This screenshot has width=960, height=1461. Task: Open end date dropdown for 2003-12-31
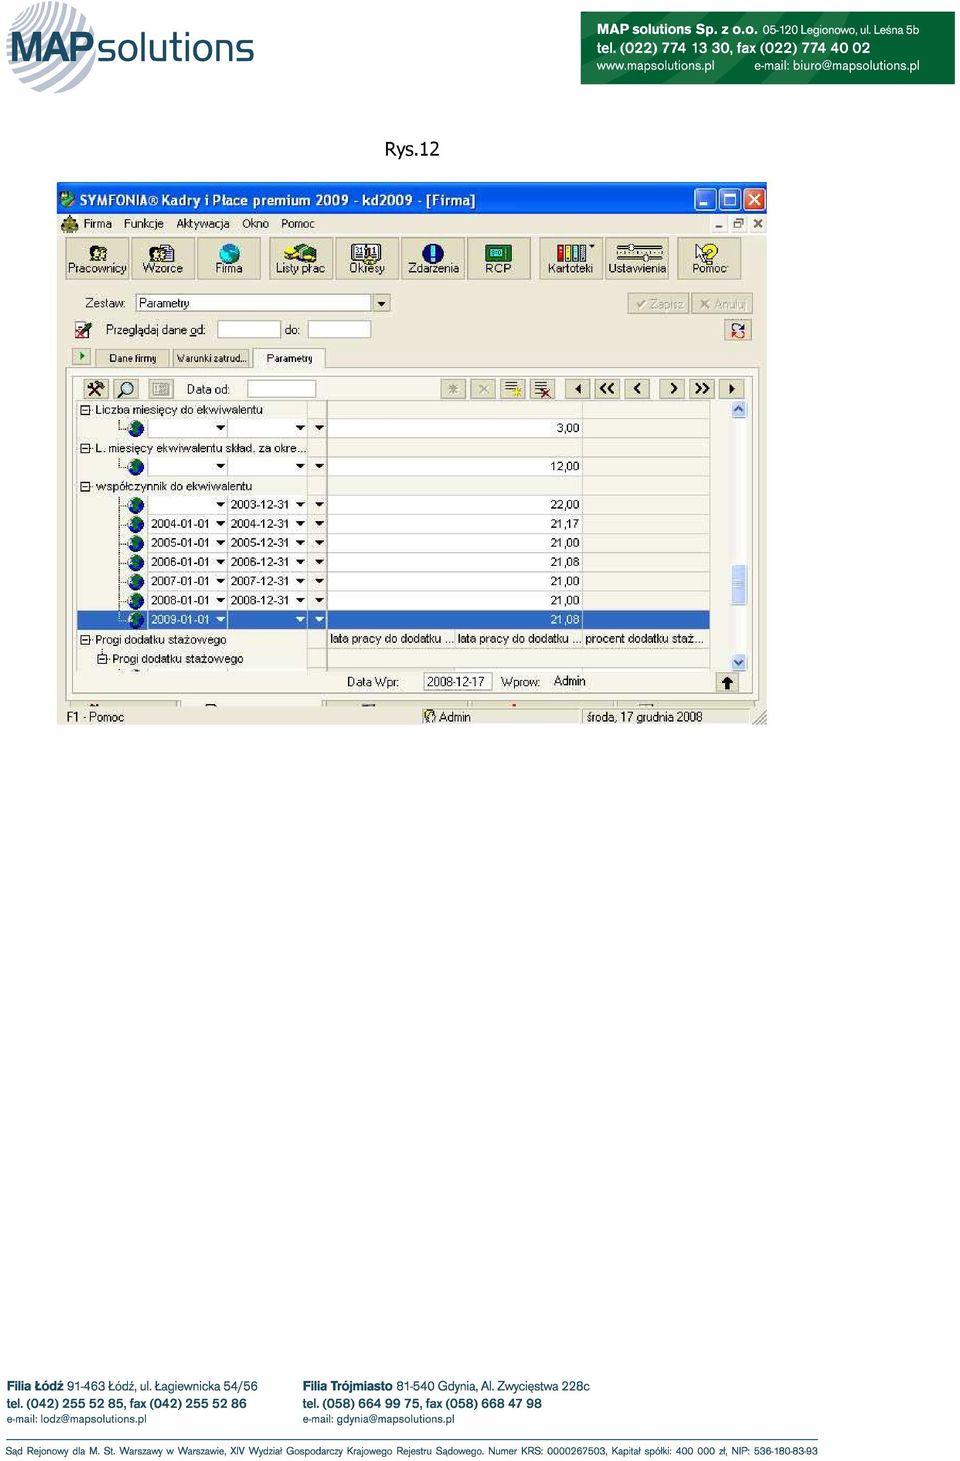click(300, 505)
